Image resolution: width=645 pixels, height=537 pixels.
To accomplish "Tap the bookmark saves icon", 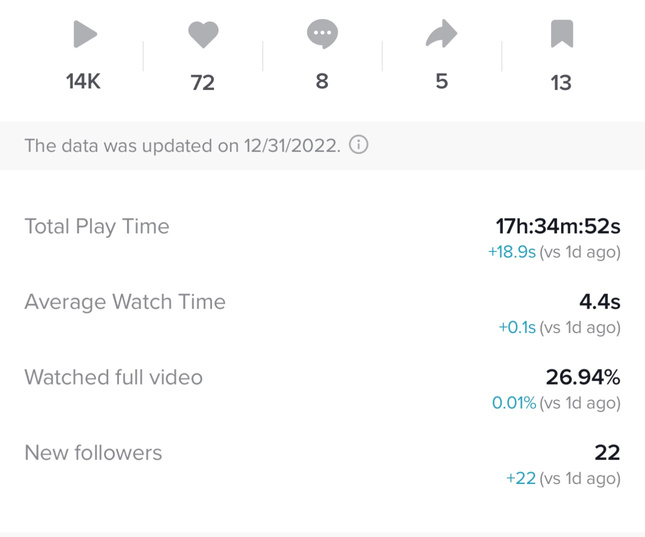I will tap(561, 36).
